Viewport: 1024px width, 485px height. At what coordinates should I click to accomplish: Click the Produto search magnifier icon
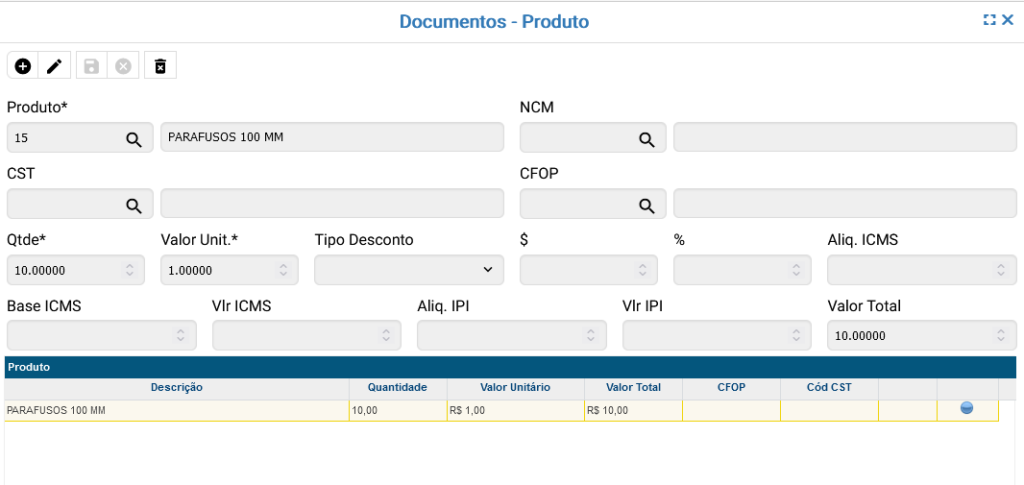[x=133, y=139]
